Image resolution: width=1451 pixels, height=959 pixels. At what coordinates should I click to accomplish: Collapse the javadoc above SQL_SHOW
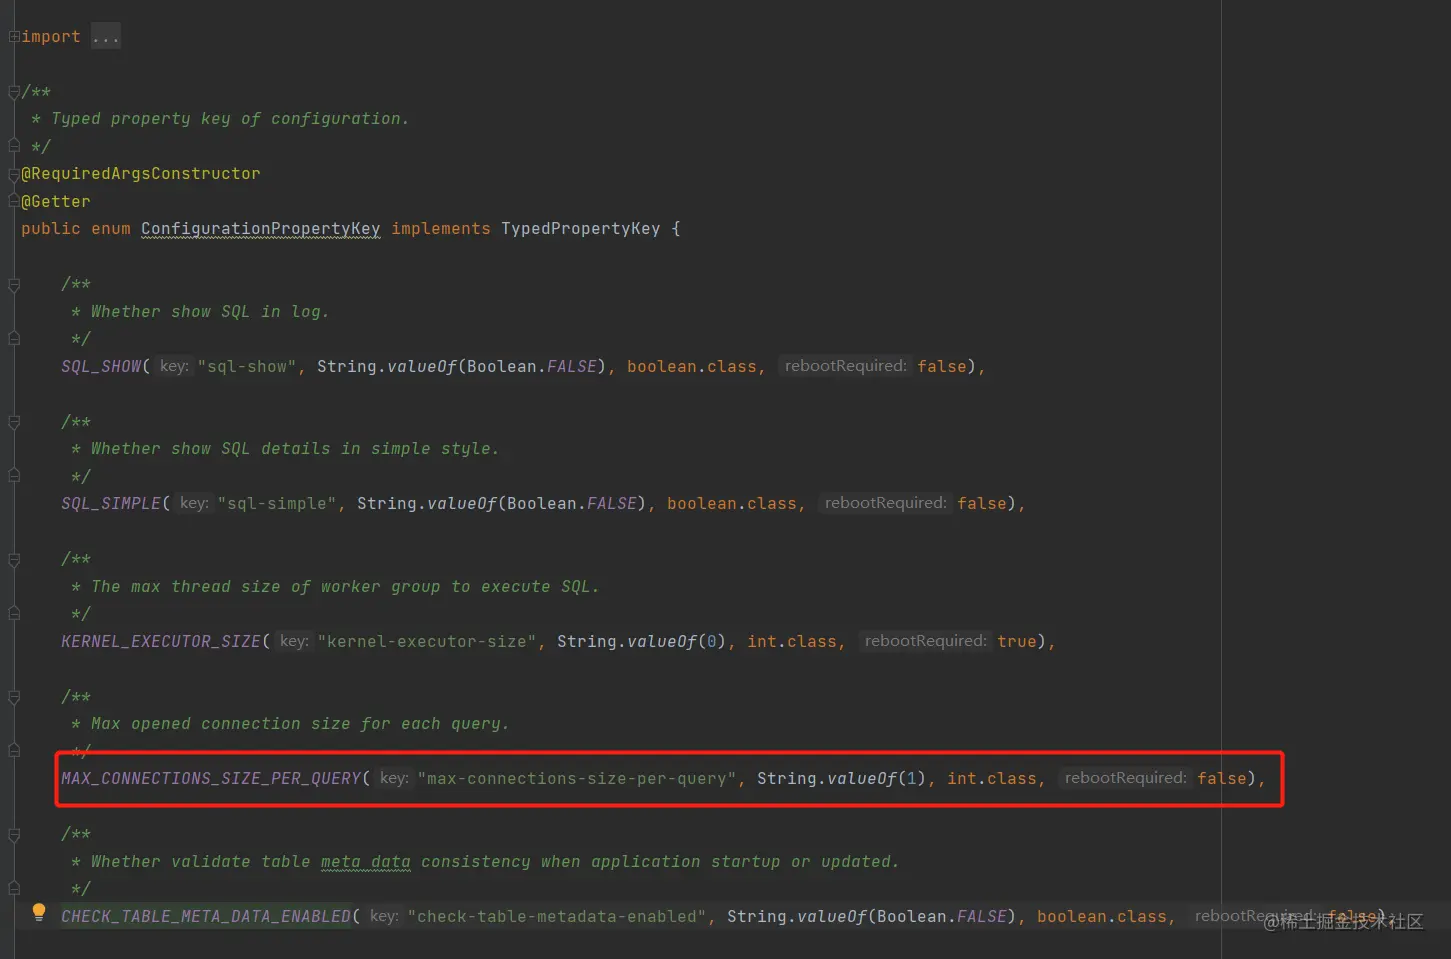pos(14,285)
